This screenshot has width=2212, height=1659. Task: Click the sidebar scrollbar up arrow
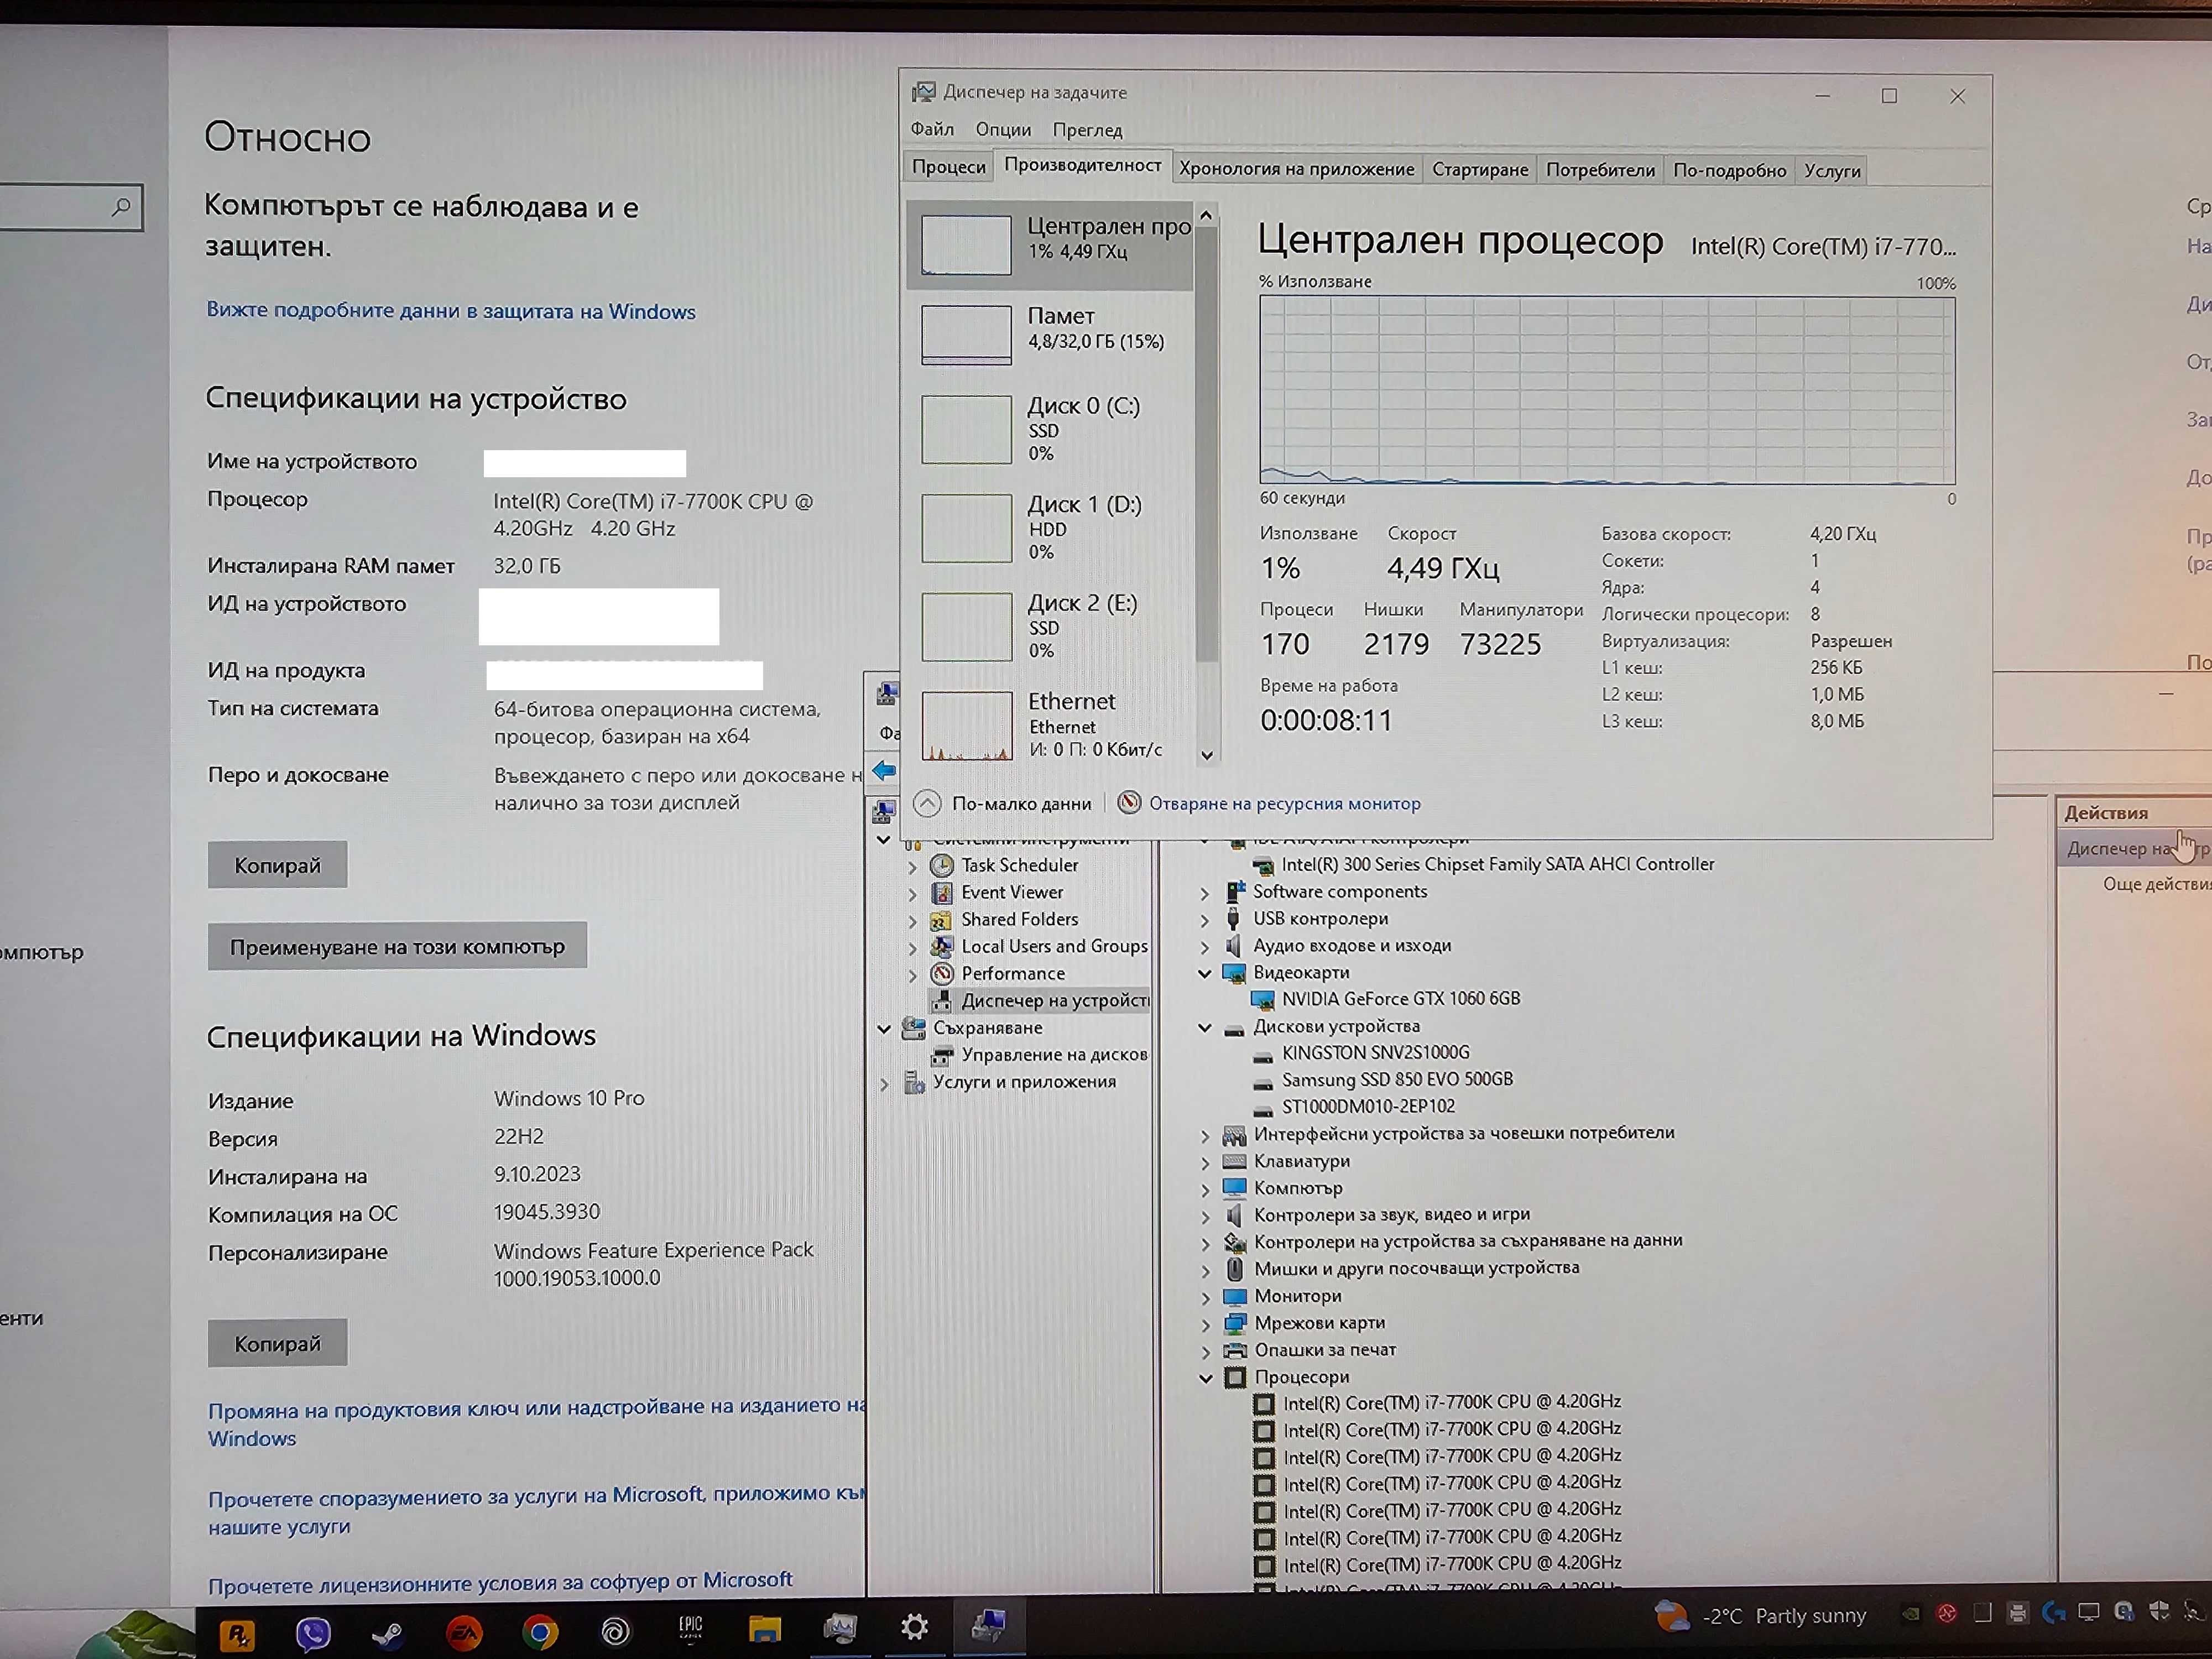[1206, 215]
